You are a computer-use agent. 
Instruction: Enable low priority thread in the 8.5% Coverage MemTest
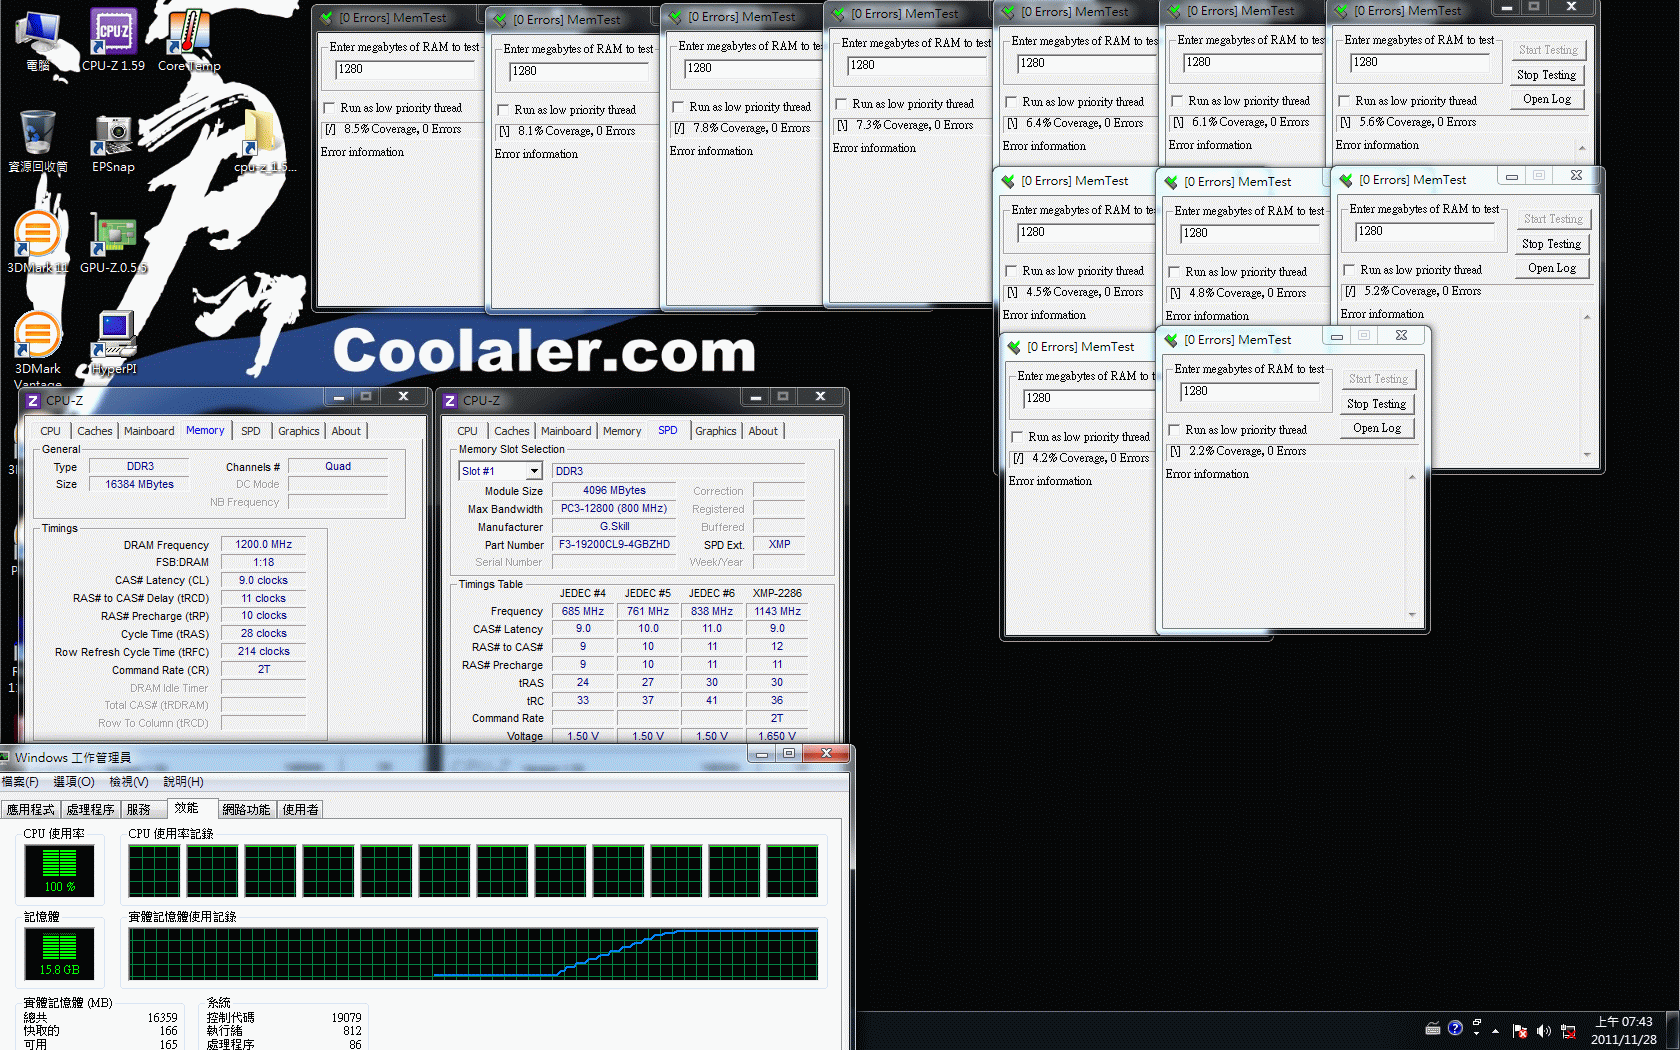(329, 108)
